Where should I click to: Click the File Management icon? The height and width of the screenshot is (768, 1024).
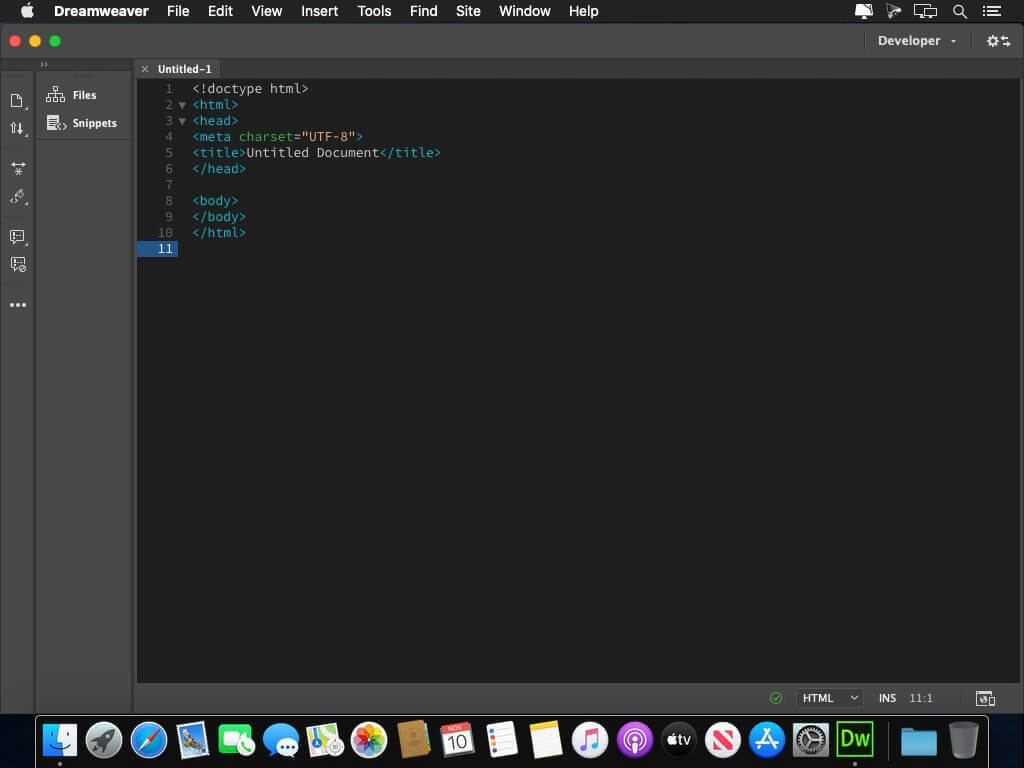(x=17, y=128)
